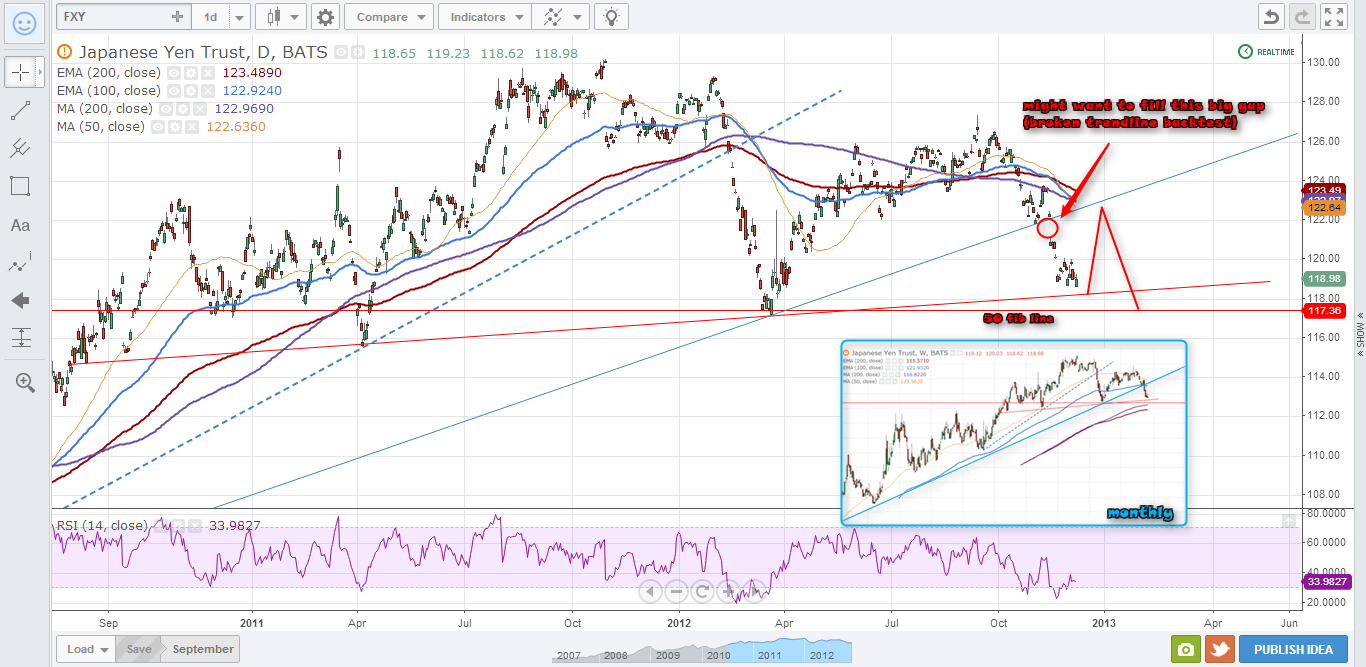Remove the EMA (200, close) indicator
1366x667 pixels.
(207, 73)
